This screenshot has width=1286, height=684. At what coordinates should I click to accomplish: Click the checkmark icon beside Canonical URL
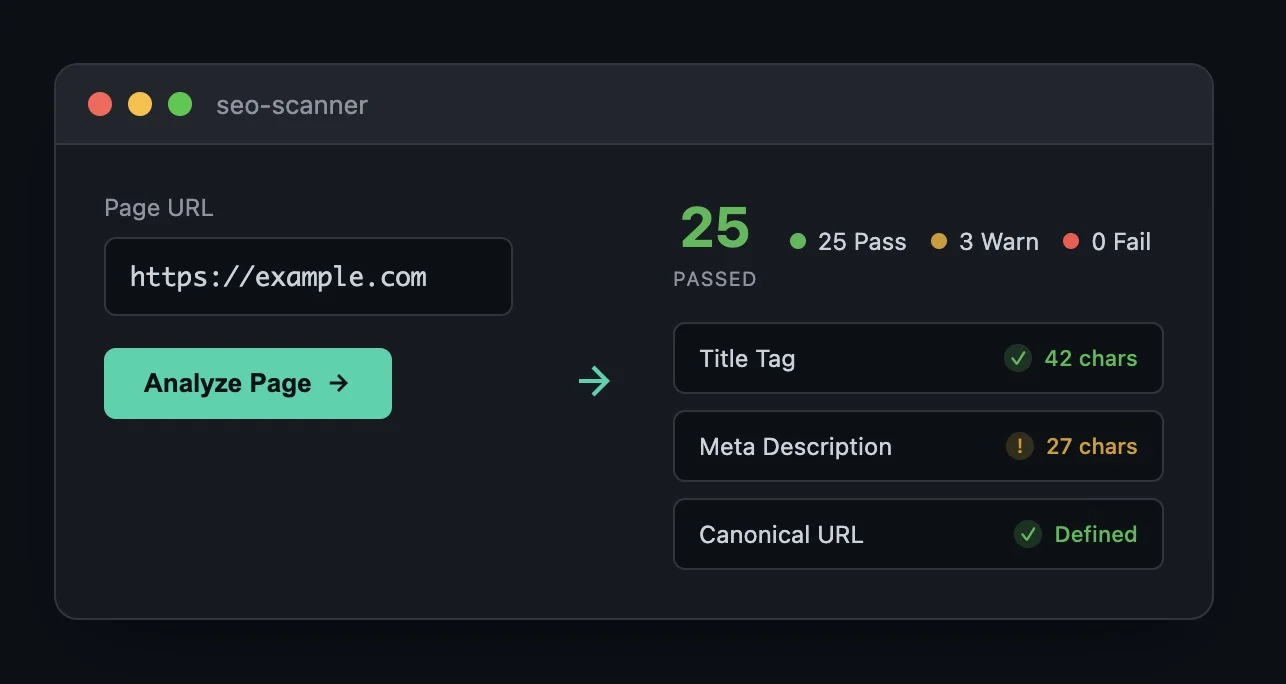tap(1027, 534)
